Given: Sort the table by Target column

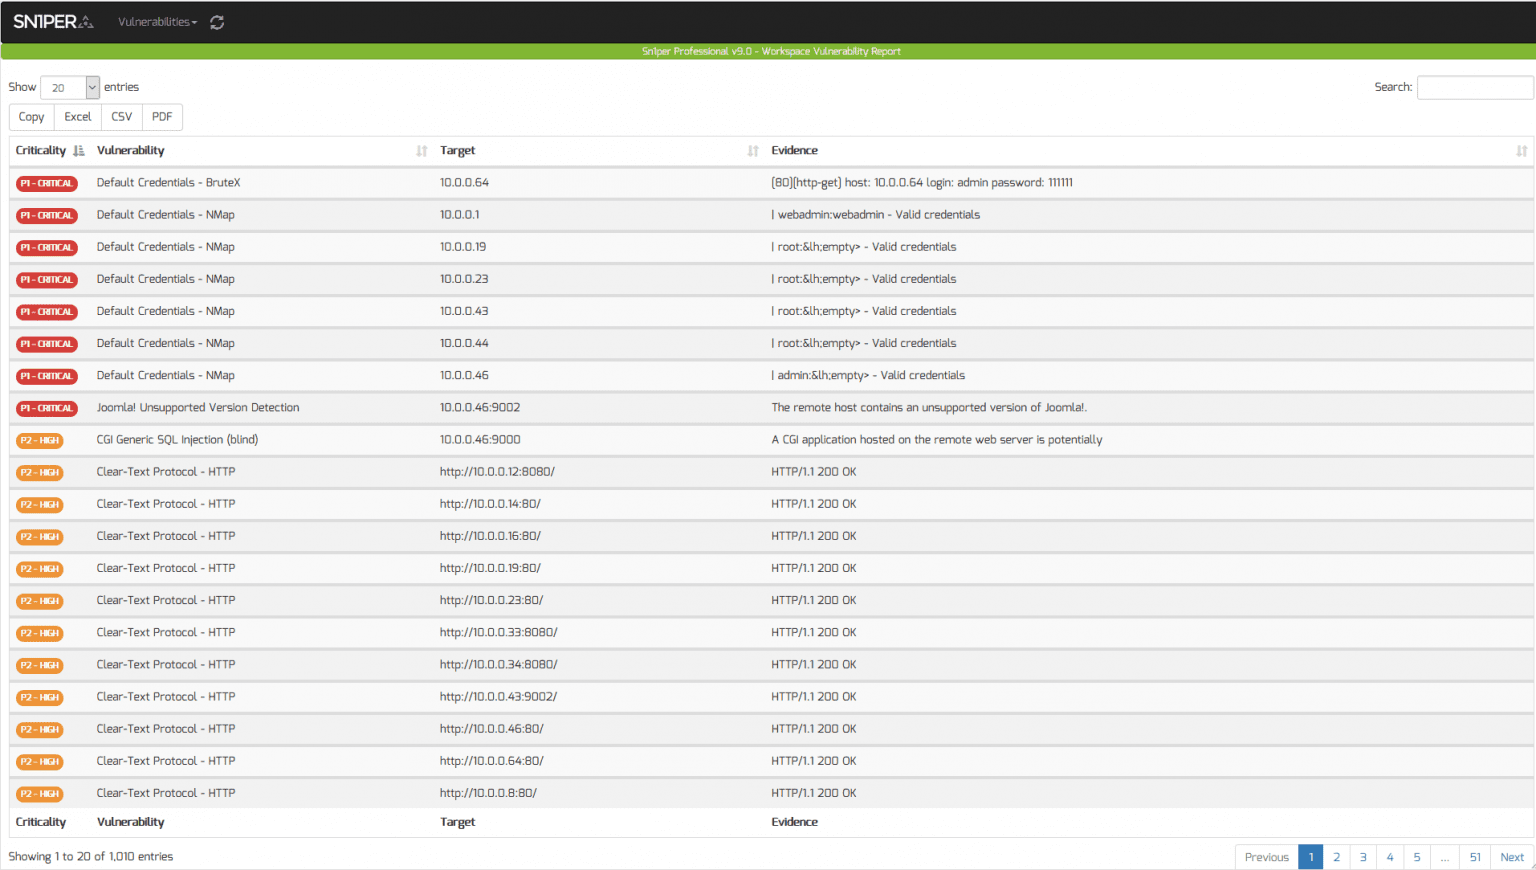Looking at the screenshot, I should [751, 150].
